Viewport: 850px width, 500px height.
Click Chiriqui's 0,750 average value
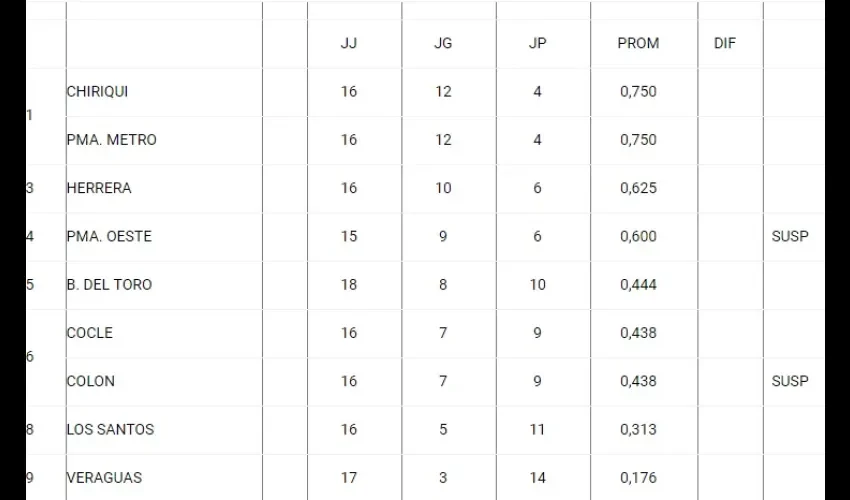pyautogui.click(x=638, y=91)
